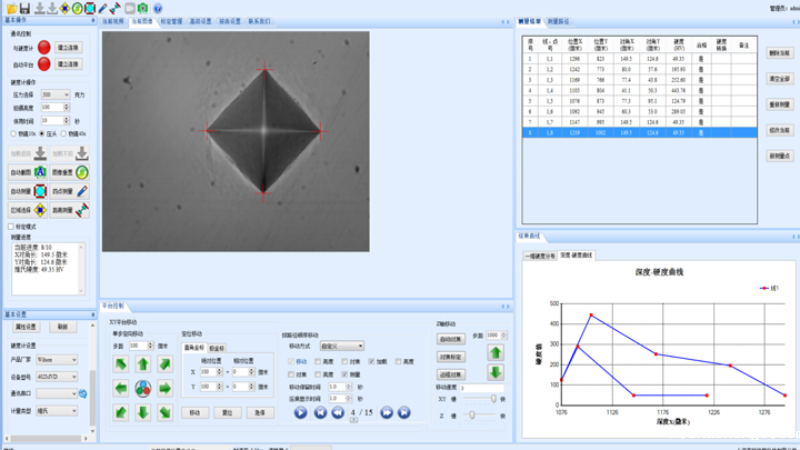Move XY stage with the up arrow

(143, 364)
